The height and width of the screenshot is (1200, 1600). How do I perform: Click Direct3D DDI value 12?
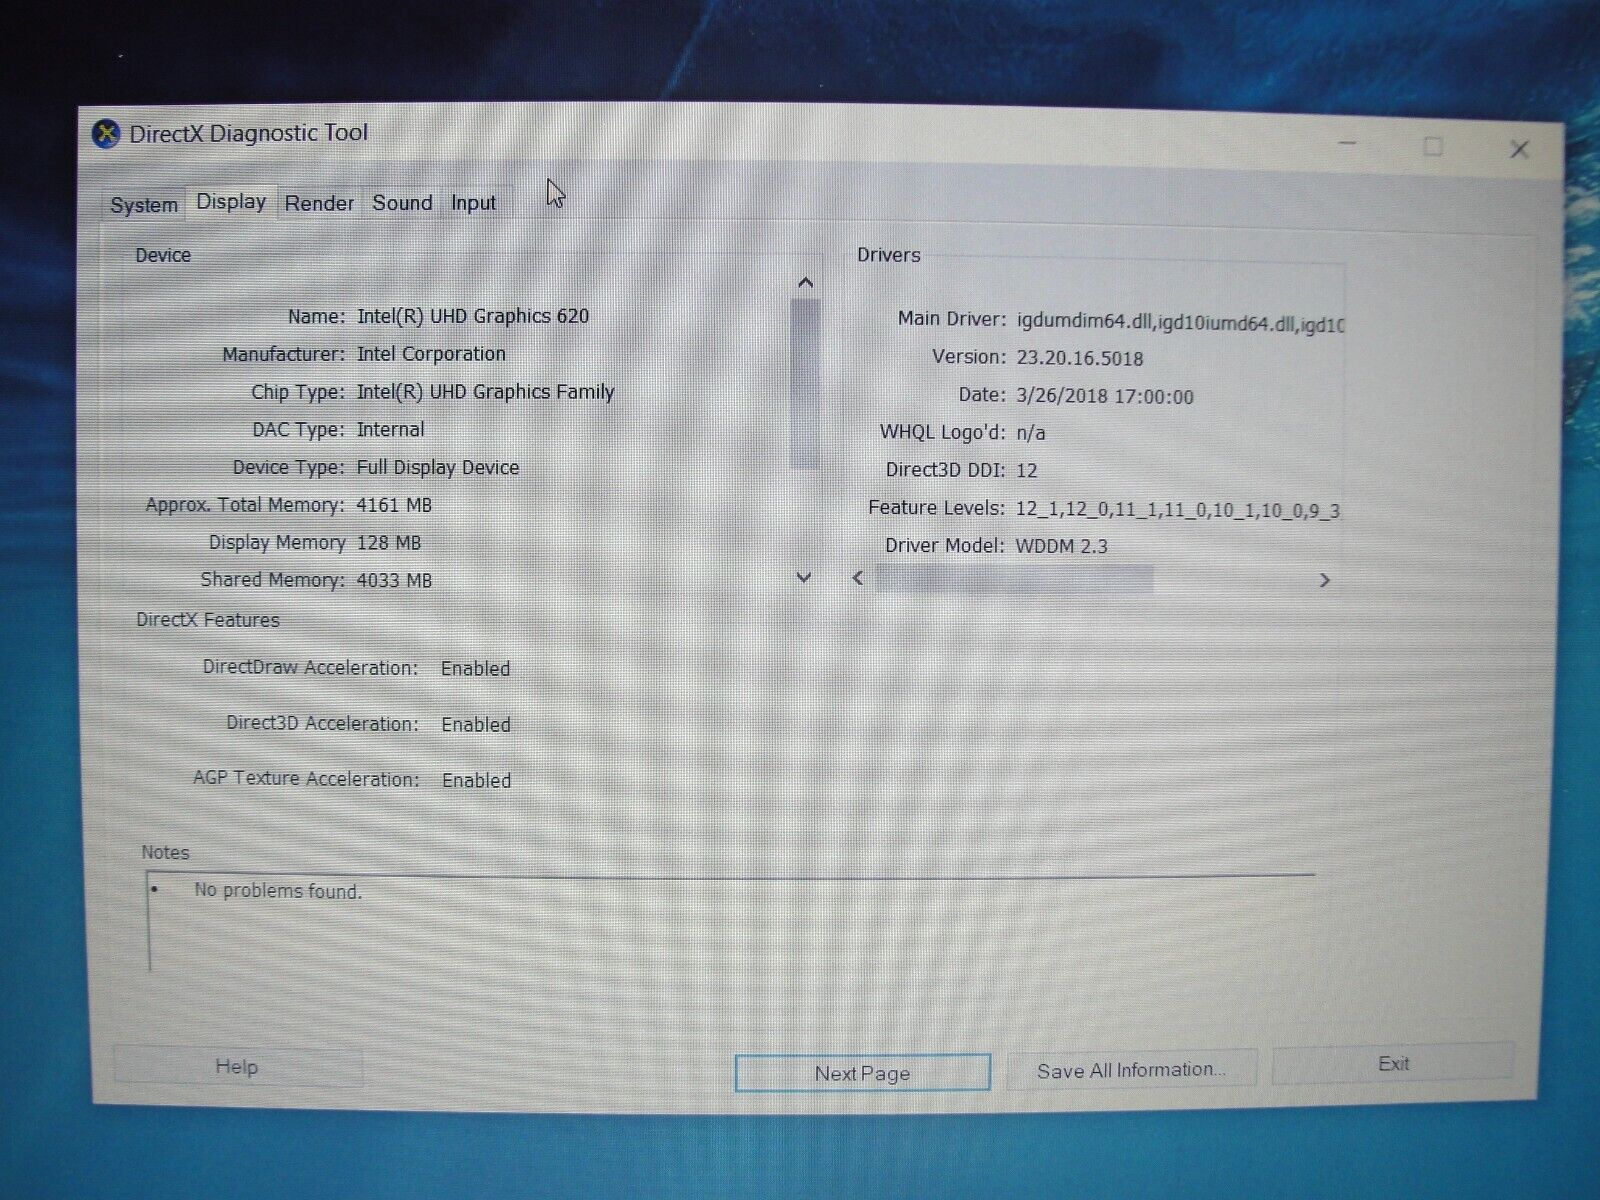click(1026, 470)
